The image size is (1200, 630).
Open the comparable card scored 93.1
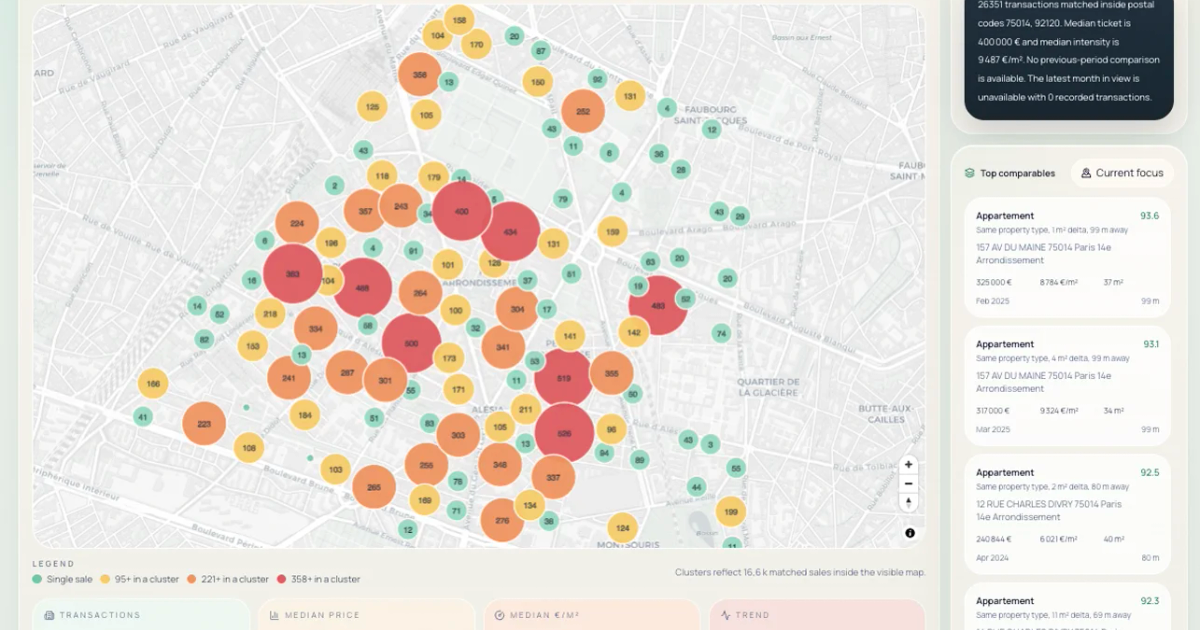pyautogui.click(x=1067, y=386)
